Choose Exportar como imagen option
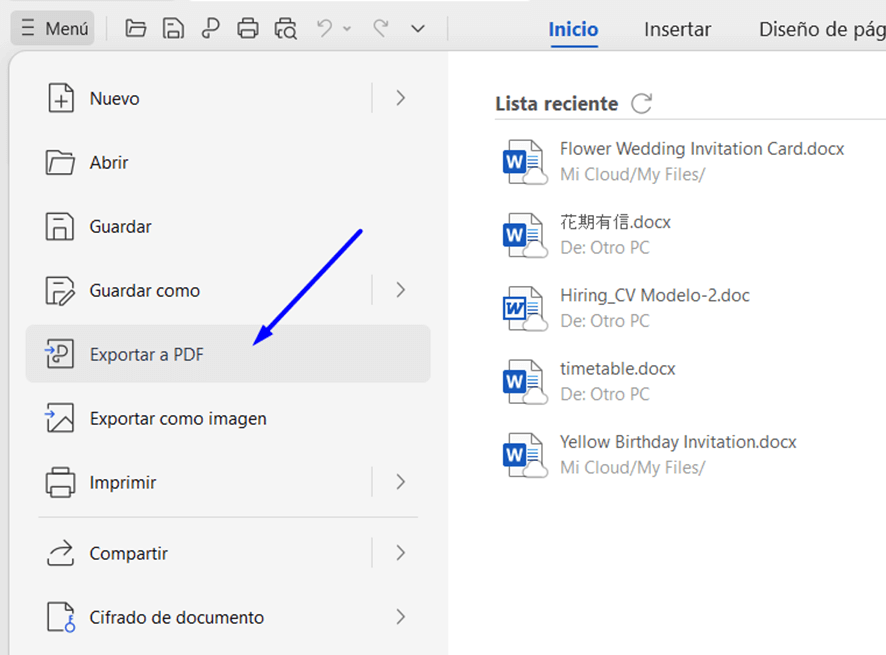The image size is (886, 655). pyautogui.click(x=178, y=418)
